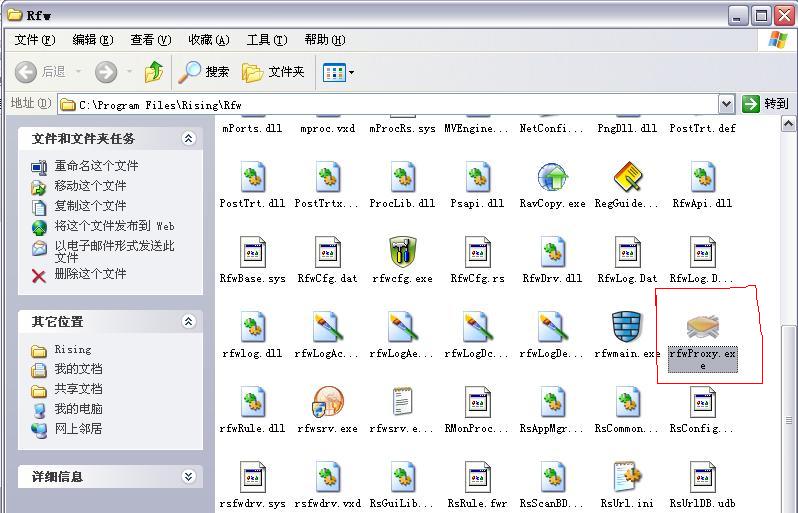Select the rfwsrv.exe globe icon

point(328,402)
